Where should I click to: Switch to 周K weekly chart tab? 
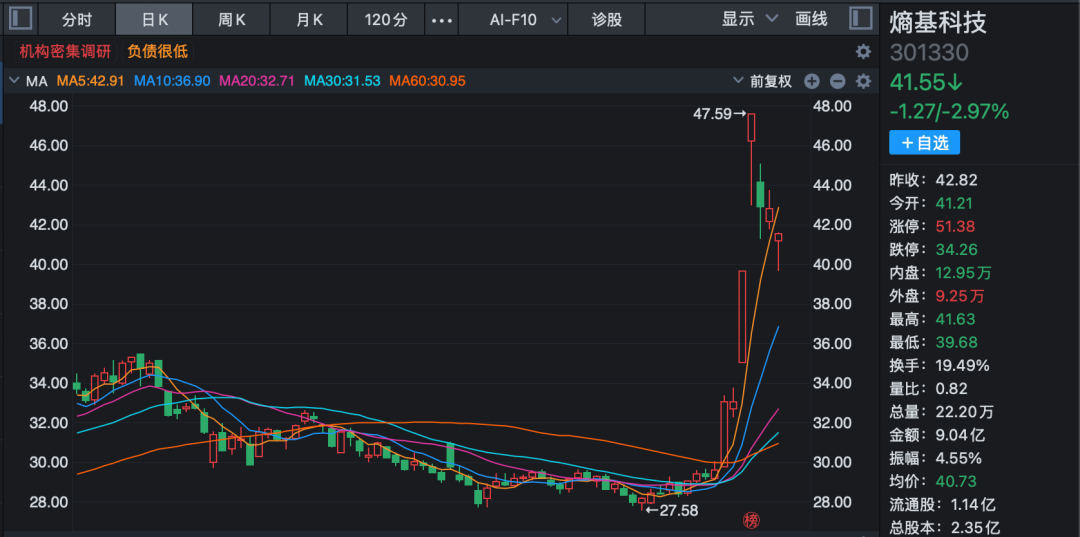(232, 19)
